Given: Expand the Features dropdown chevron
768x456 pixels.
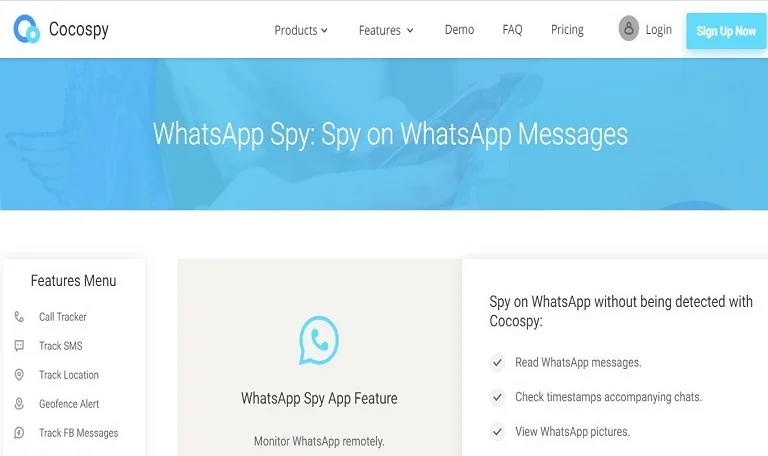Looking at the screenshot, I should (x=410, y=30).
